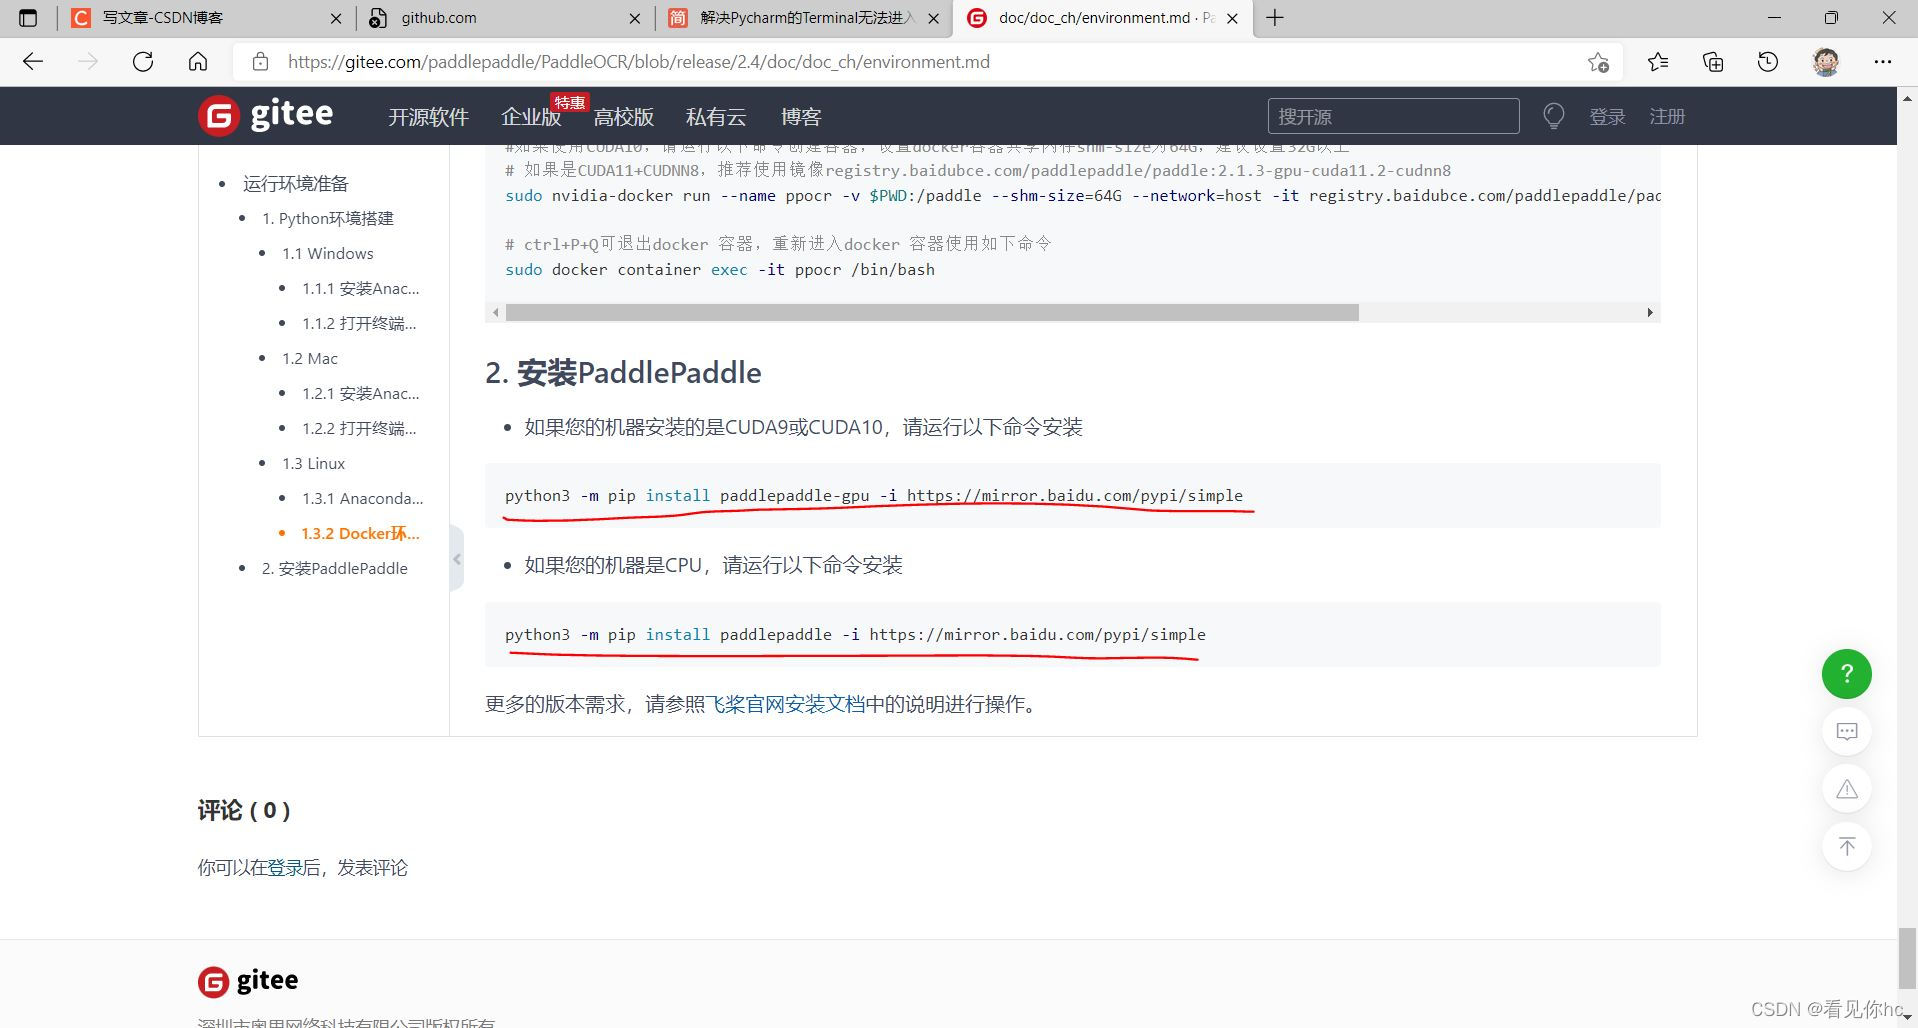1918x1028 pixels.
Task: Open browser Settings and more menu
Action: pyautogui.click(x=1883, y=62)
